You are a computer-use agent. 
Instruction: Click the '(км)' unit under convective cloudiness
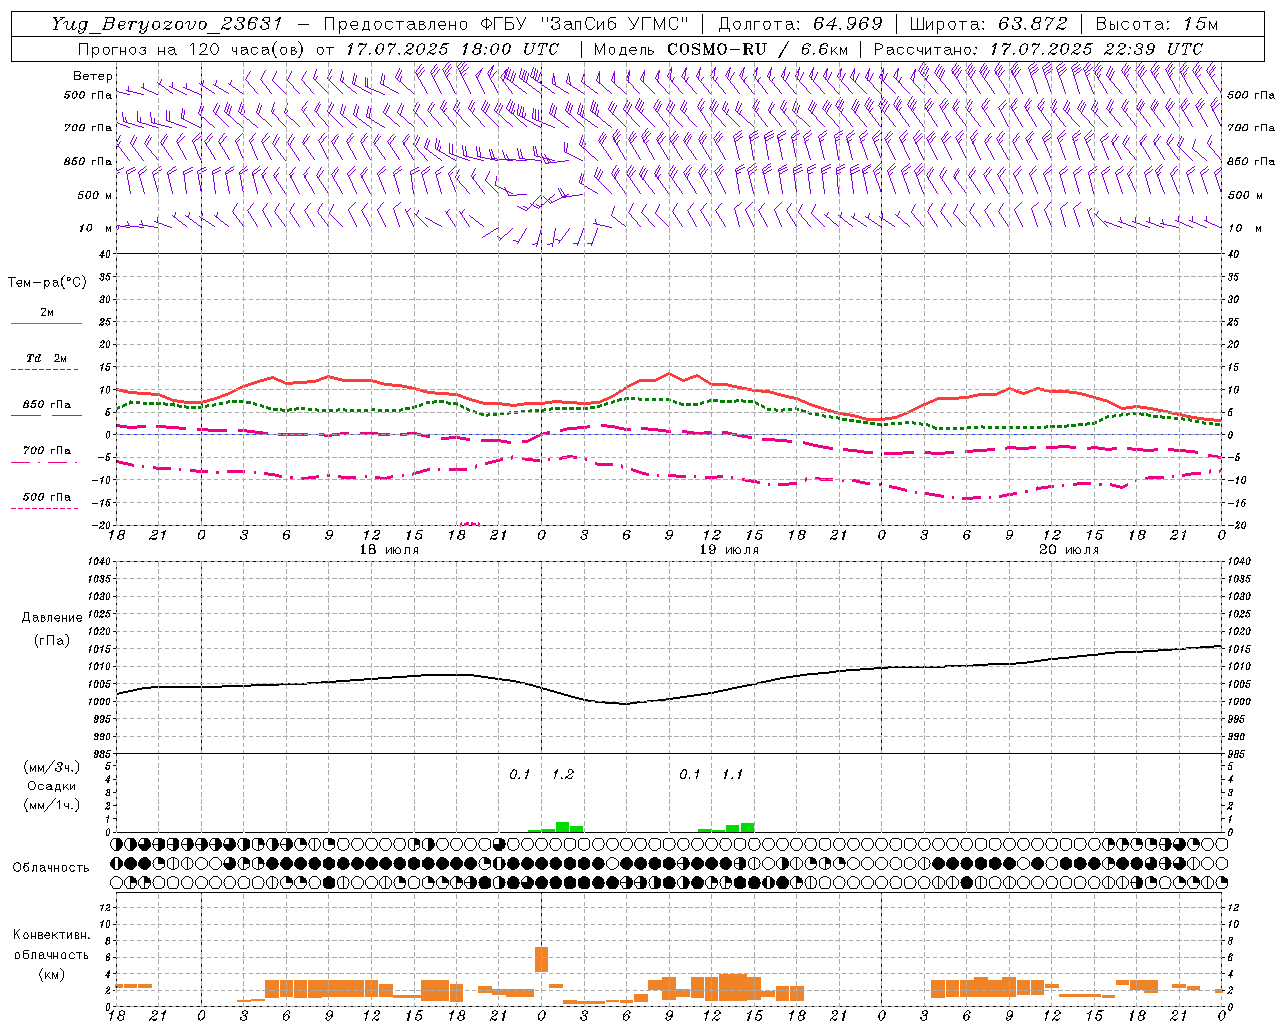coord(52,973)
